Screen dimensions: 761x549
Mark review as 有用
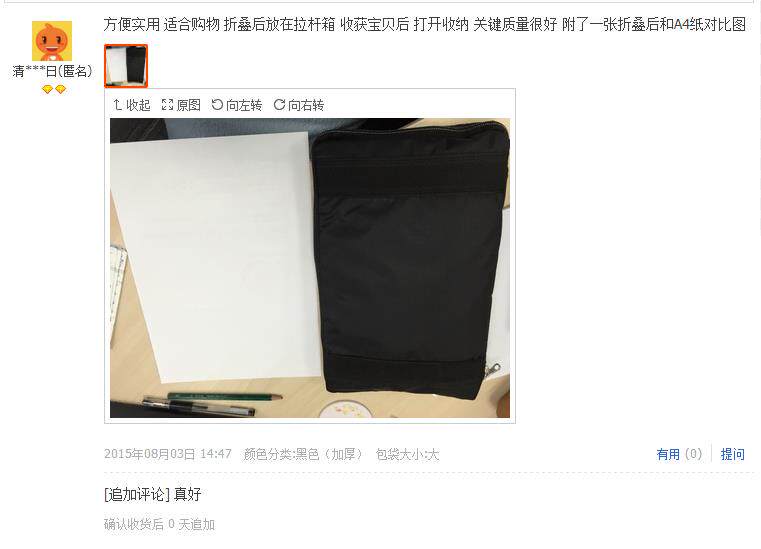point(668,454)
